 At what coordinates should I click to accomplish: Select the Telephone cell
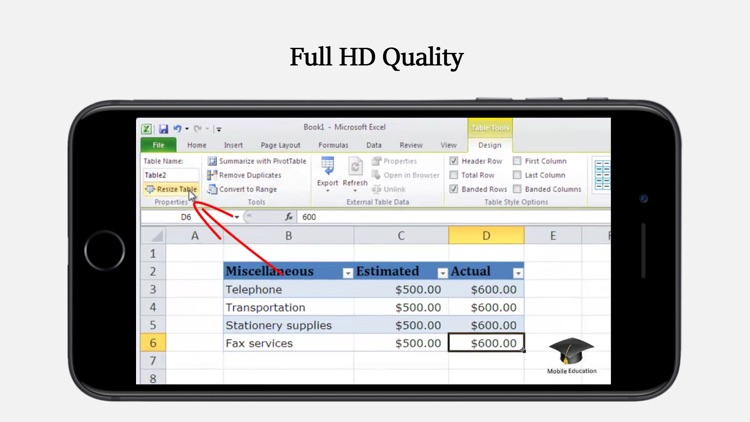coord(288,289)
